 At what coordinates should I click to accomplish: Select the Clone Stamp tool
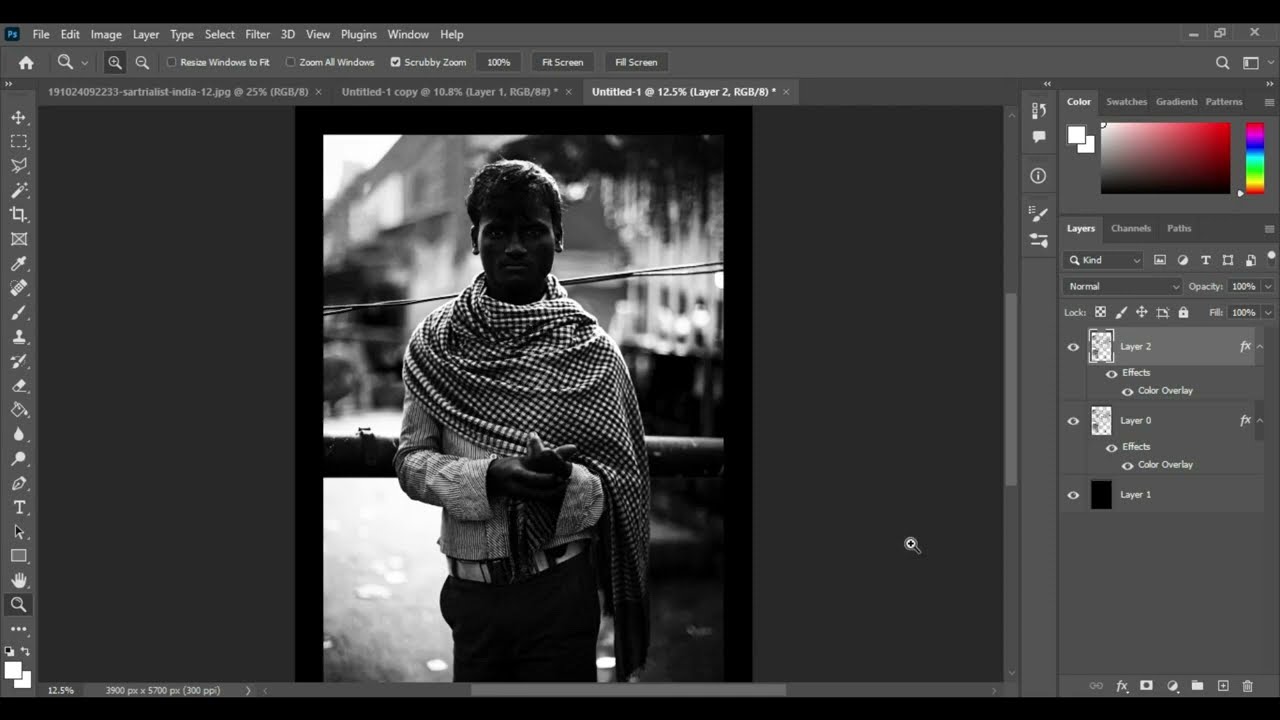(x=19, y=337)
